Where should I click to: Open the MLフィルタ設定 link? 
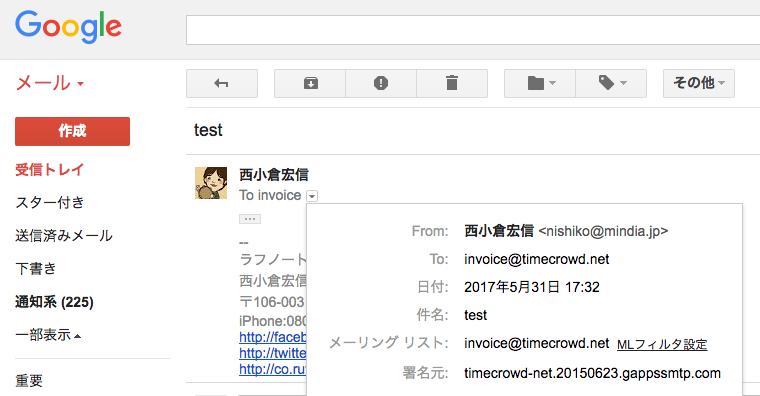(662, 345)
